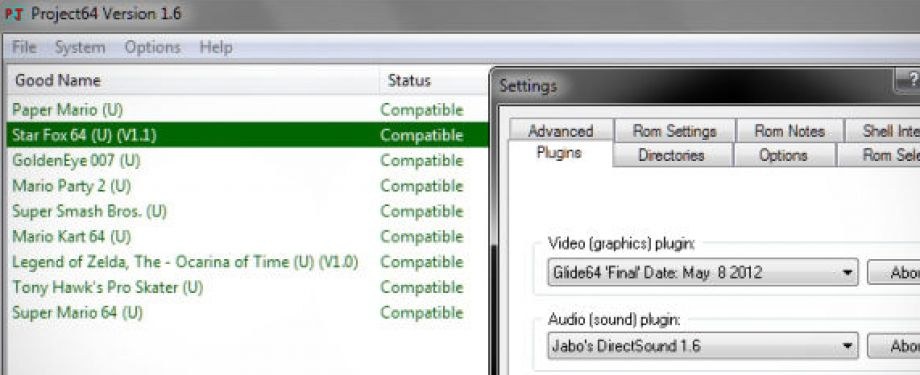Select Mario Kart 64 (U) row

coord(247,237)
